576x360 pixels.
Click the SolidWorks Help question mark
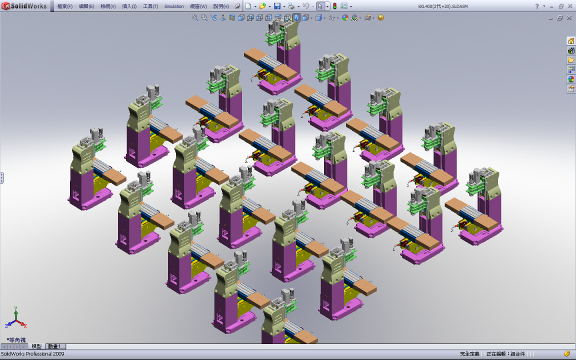tap(537, 6)
